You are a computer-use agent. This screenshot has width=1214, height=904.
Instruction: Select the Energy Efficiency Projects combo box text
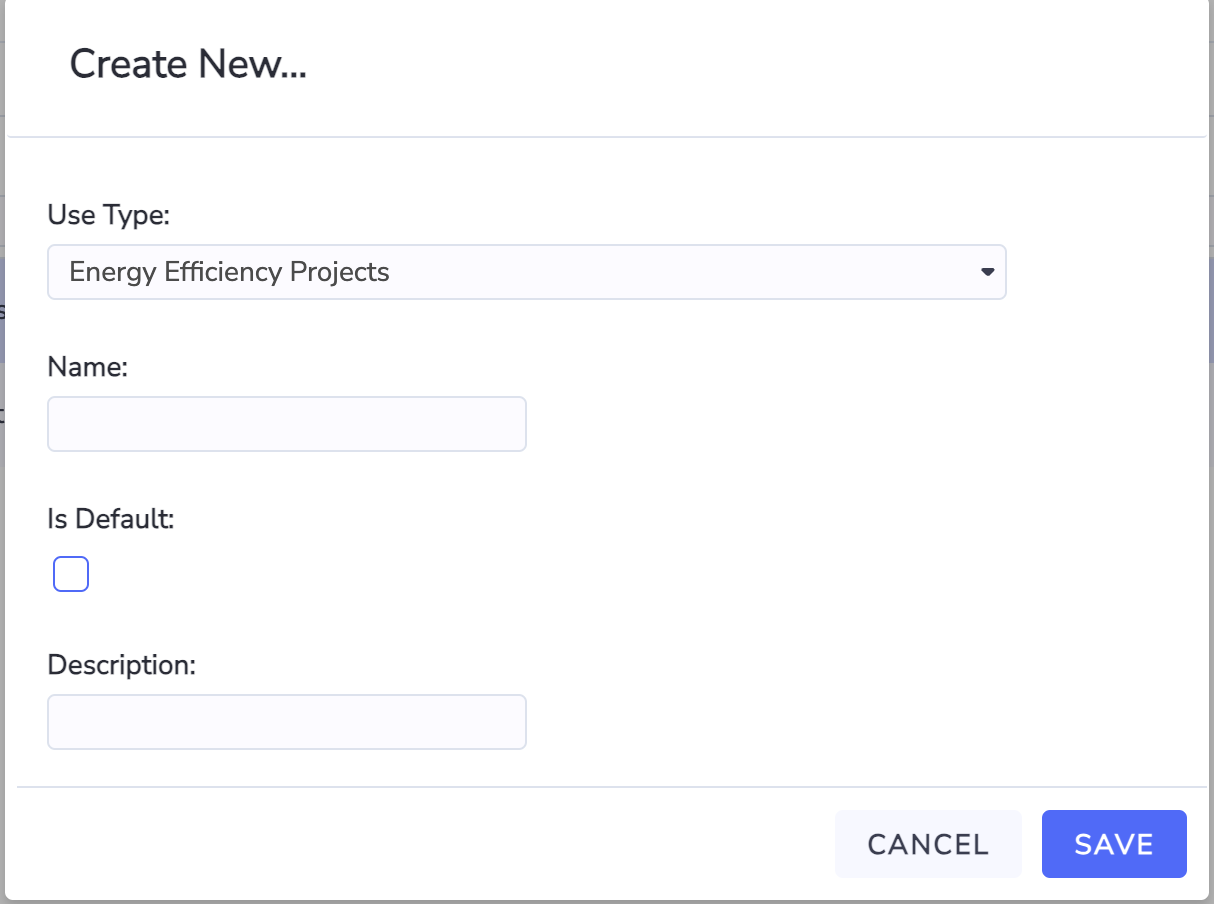(x=229, y=272)
